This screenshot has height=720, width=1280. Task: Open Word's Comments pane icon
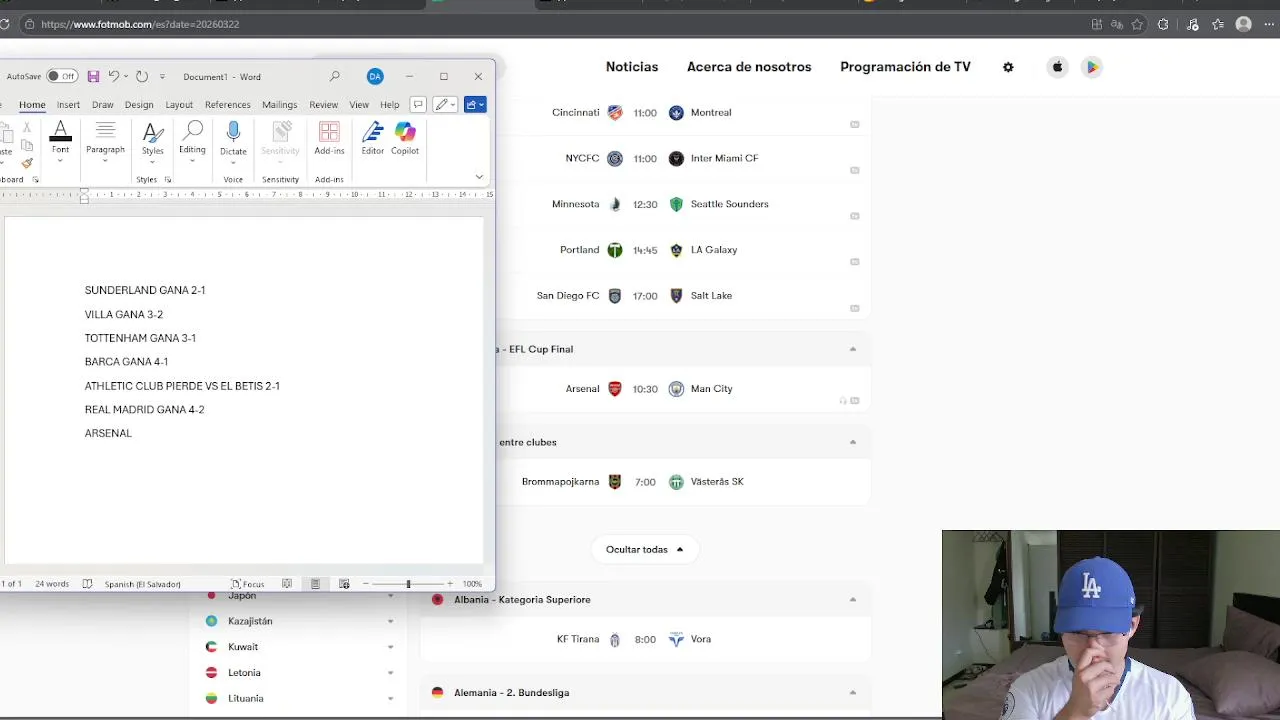pyautogui.click(x=418, y=104)
